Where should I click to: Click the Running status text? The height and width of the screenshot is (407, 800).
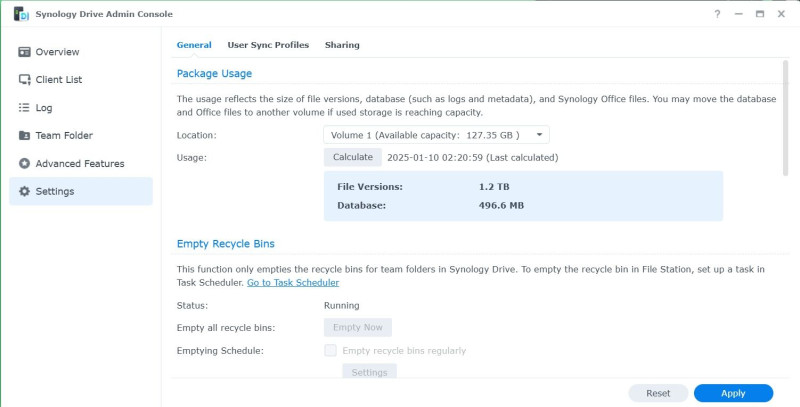click(341, 306)
